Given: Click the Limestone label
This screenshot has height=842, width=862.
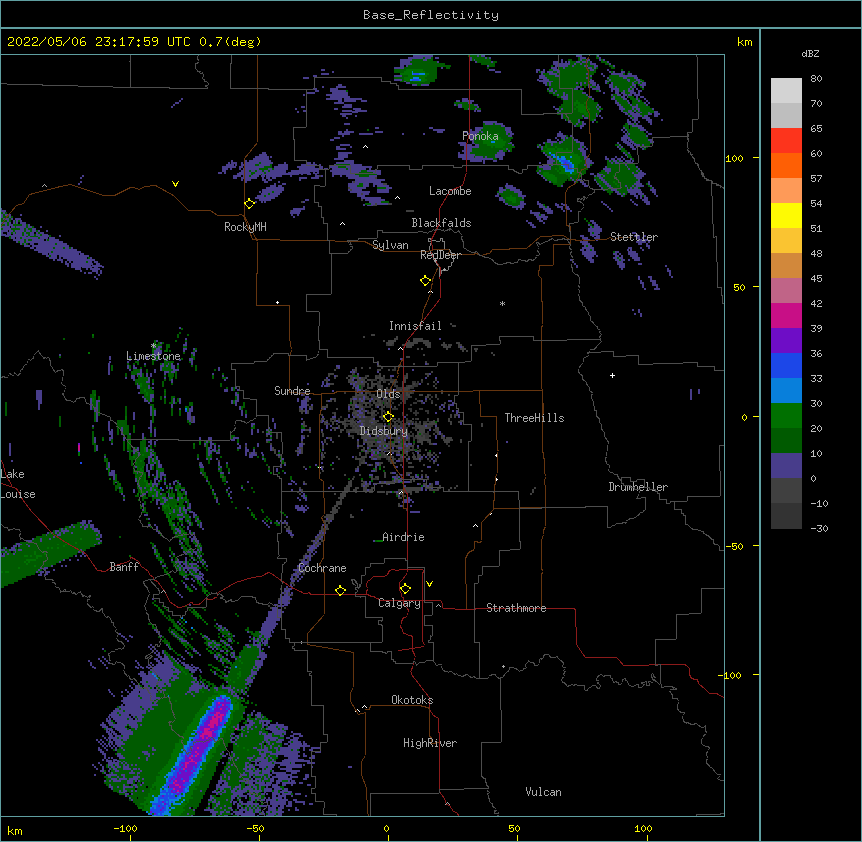Looking at the screenshot, I should 153,356.
